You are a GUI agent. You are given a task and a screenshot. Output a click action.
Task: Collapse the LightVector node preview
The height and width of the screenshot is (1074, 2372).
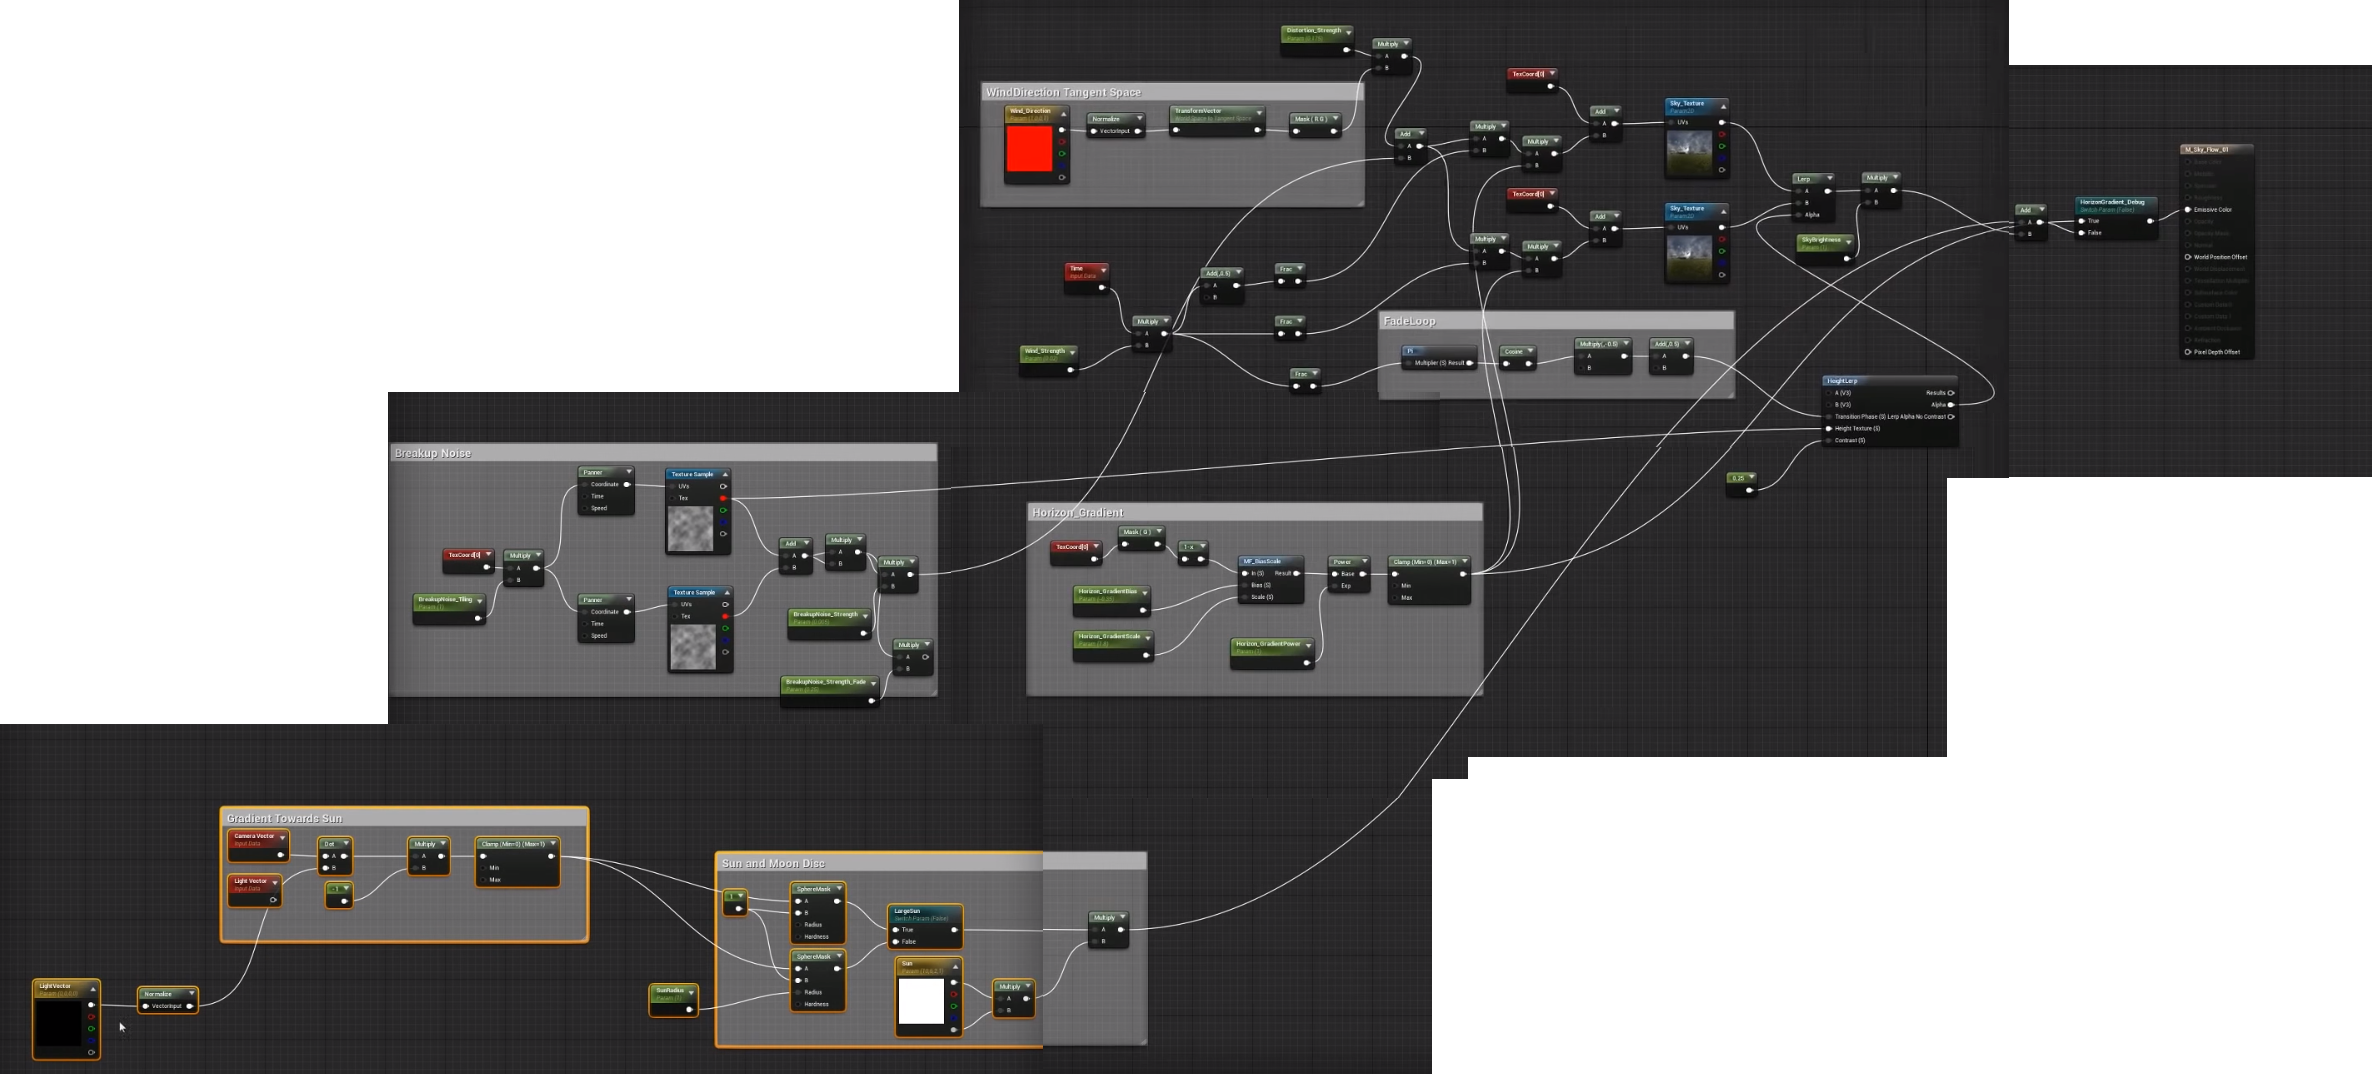tap(93, 989)
